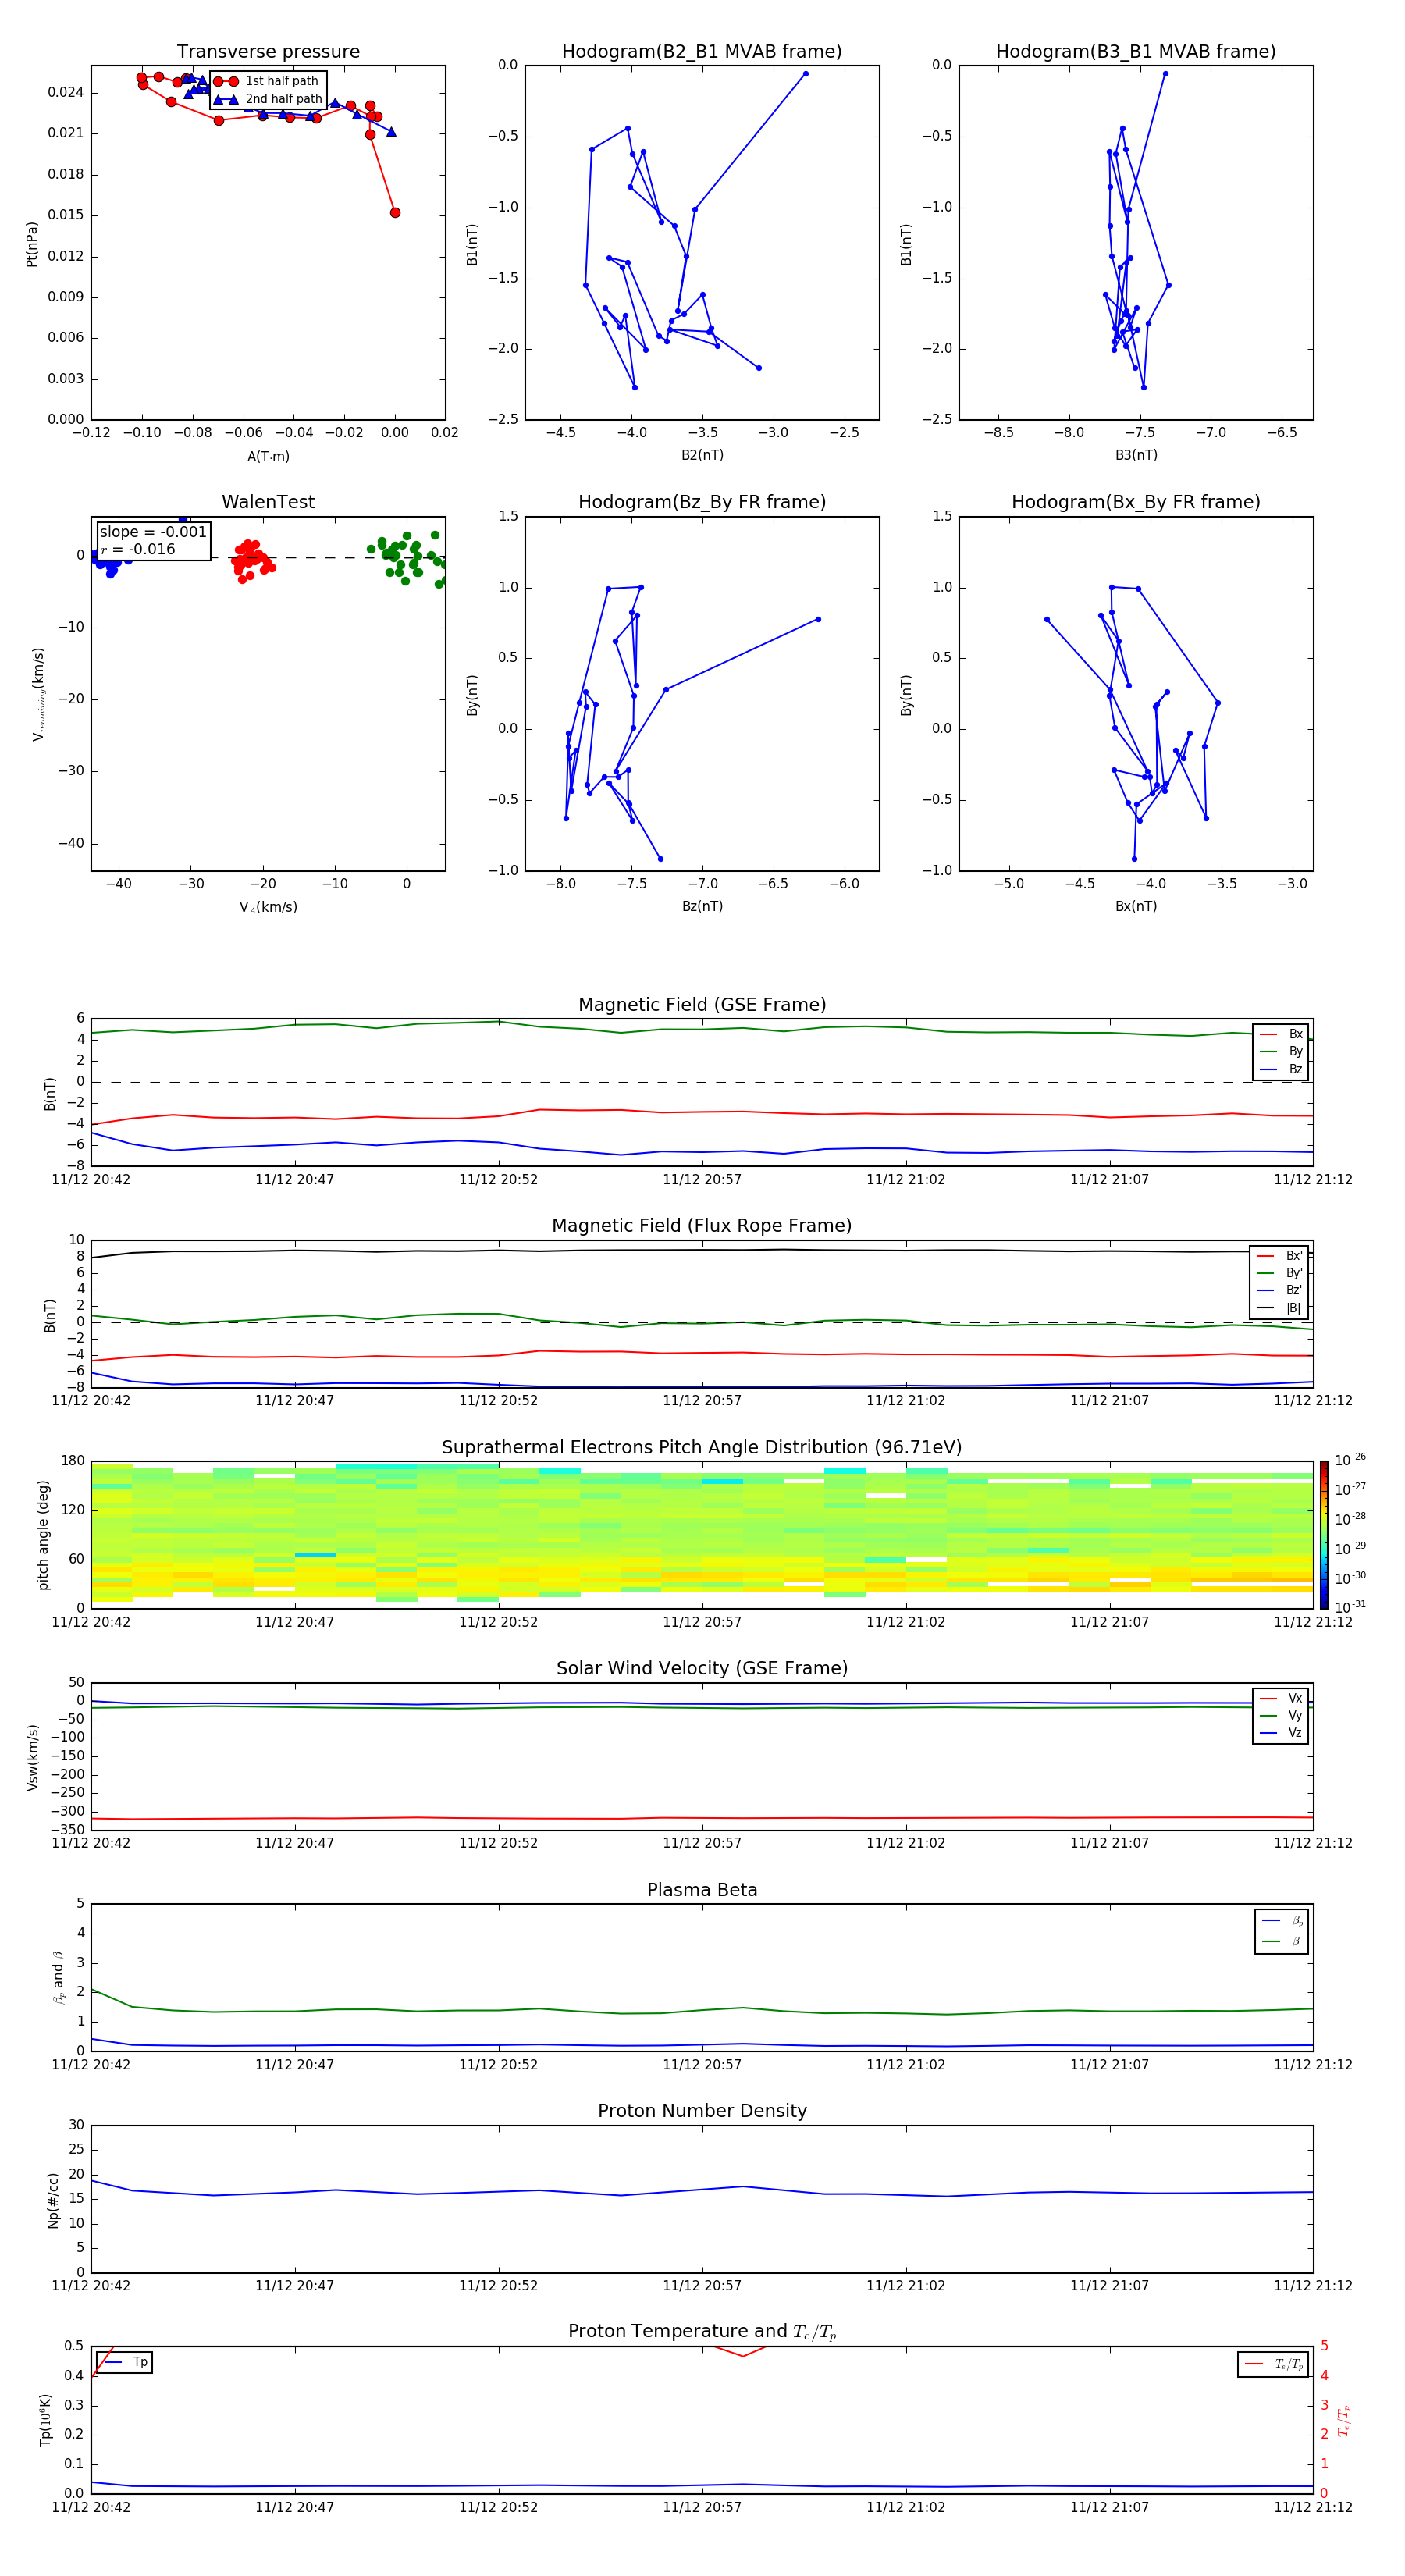The width and height of the screenshot is (1405, 2576).
Task: Click the 'Bz(nT)' x-axis label
Action: coord(702,906)
